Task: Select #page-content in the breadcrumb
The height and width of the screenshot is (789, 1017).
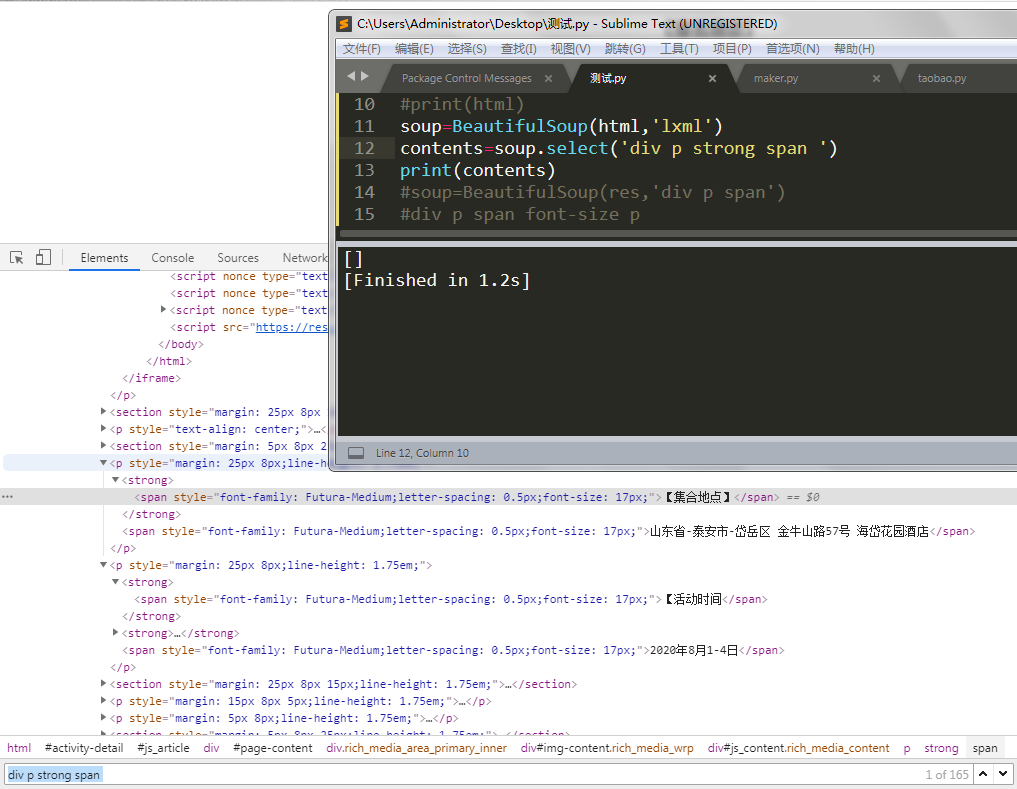Action: coord(272,747)
